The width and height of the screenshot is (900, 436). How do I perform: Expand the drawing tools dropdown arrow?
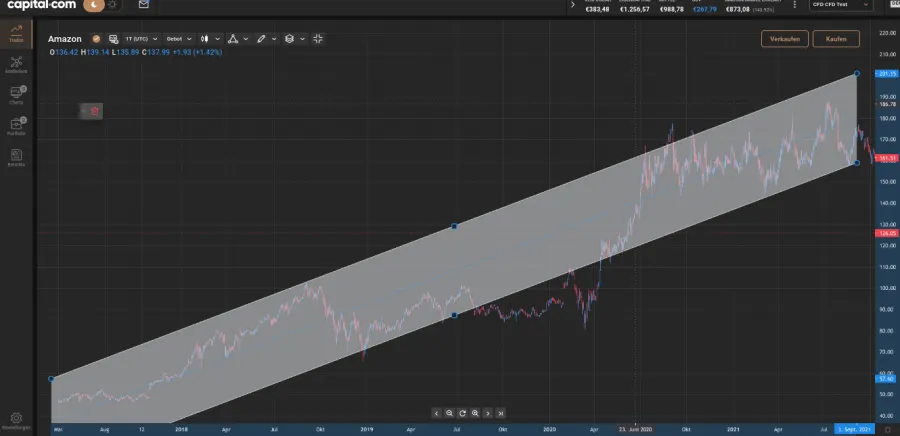click(274, 38)
